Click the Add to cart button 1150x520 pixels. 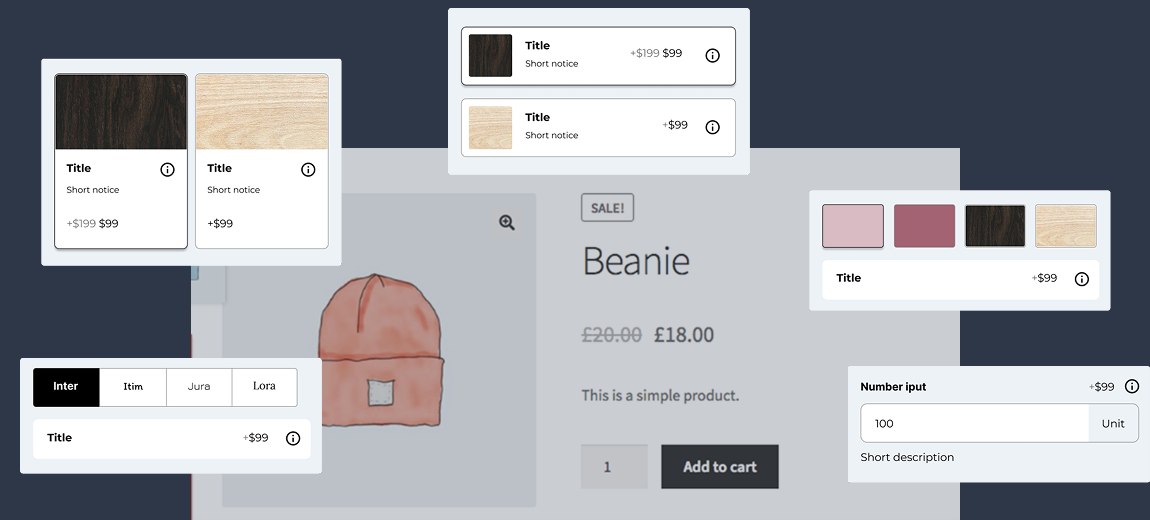pos(719,467)
